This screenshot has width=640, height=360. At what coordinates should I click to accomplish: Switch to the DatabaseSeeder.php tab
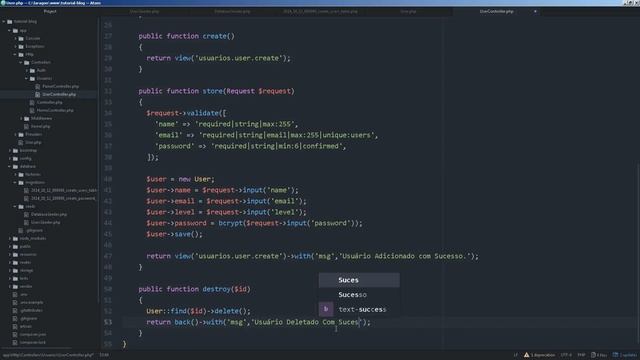tap(232, 11)
